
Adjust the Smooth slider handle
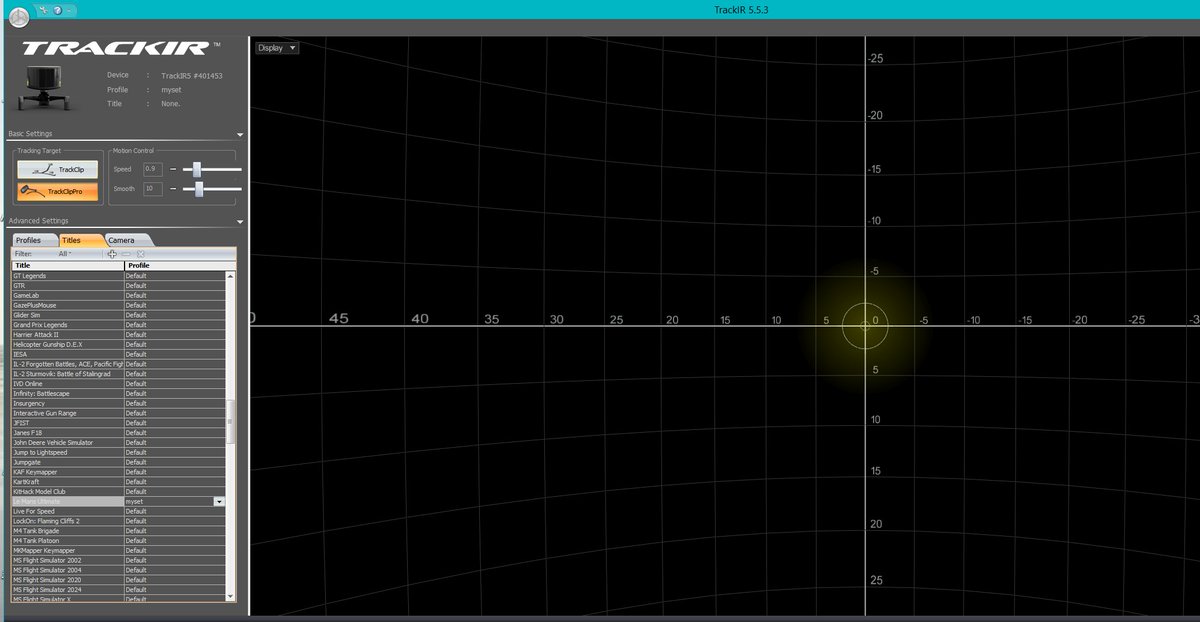199,188
